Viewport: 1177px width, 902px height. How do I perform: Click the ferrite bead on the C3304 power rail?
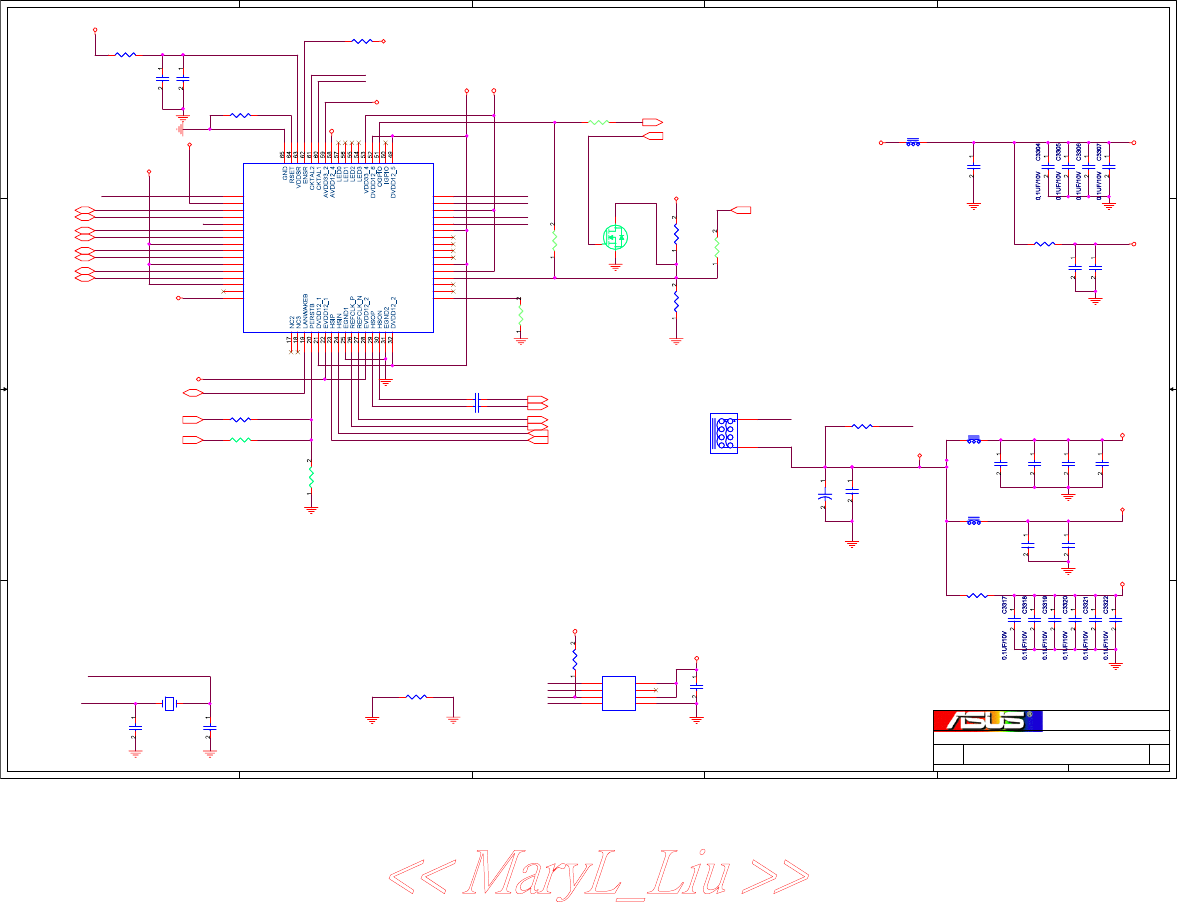[x=913, y=141]
